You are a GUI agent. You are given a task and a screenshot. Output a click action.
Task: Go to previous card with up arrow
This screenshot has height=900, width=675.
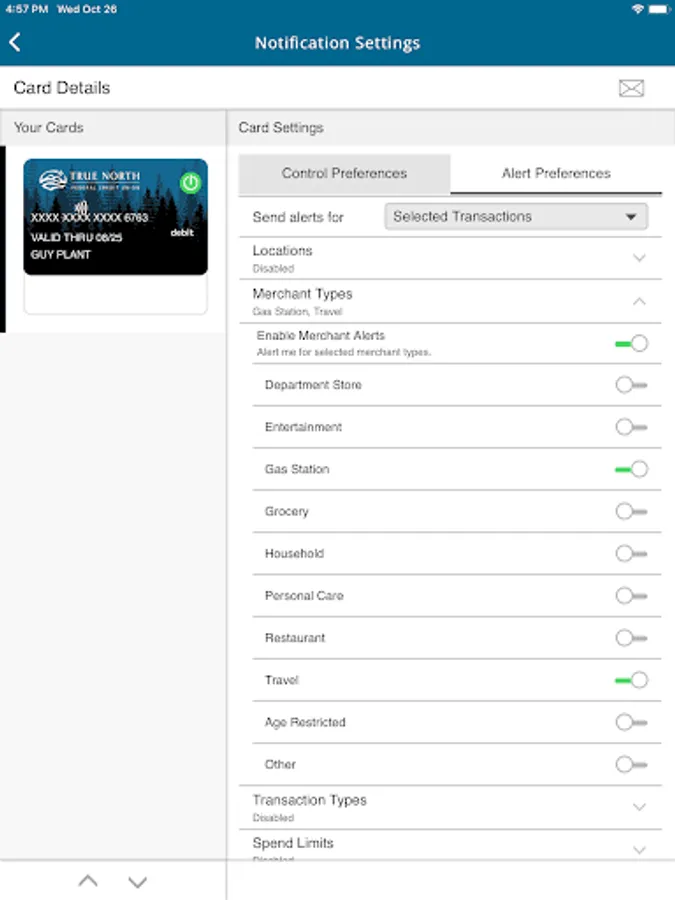(88, 881)
